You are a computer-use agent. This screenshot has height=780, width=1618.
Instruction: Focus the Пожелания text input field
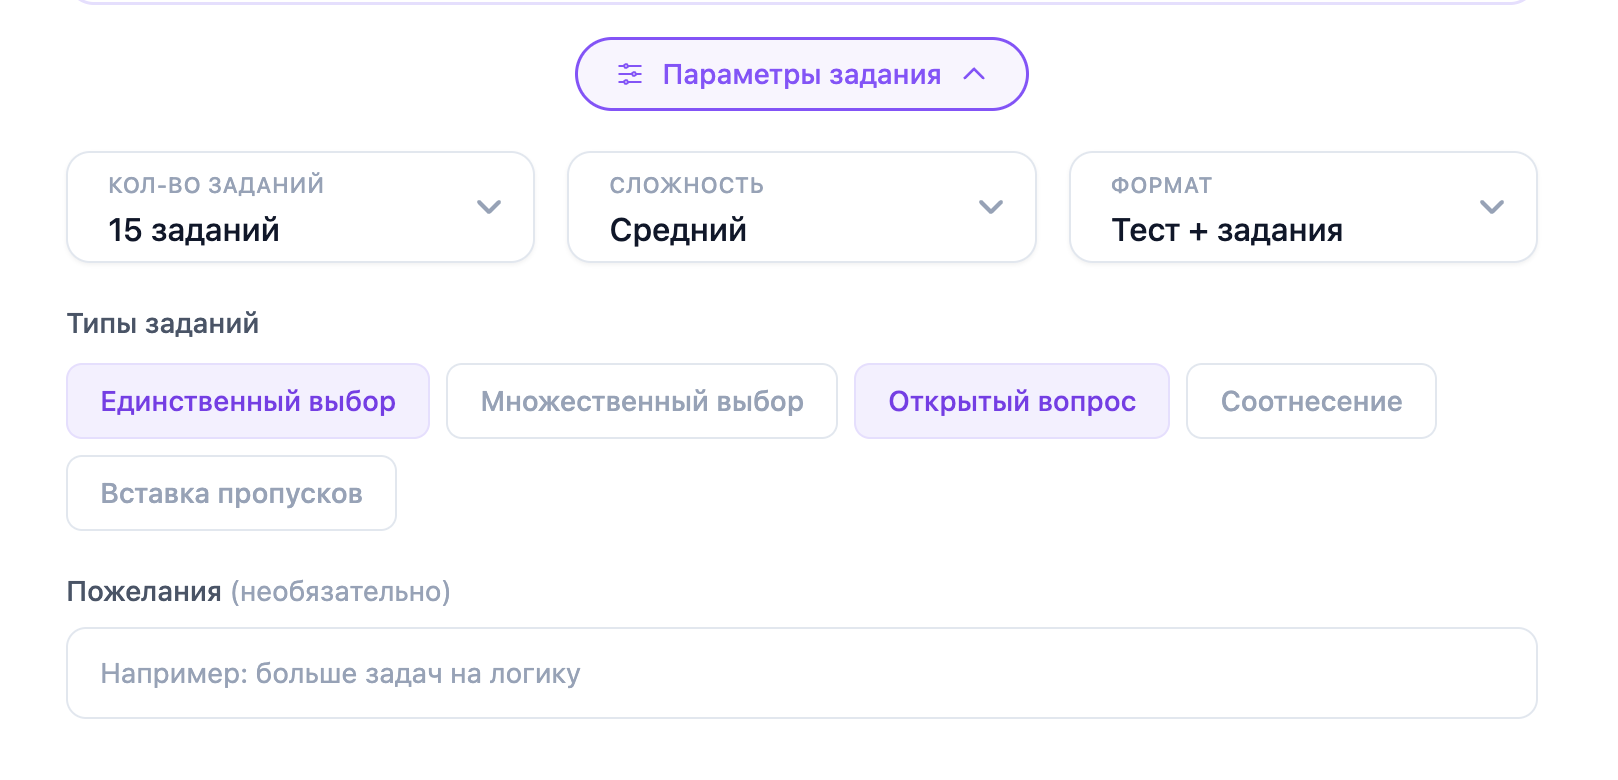point(802,673)
